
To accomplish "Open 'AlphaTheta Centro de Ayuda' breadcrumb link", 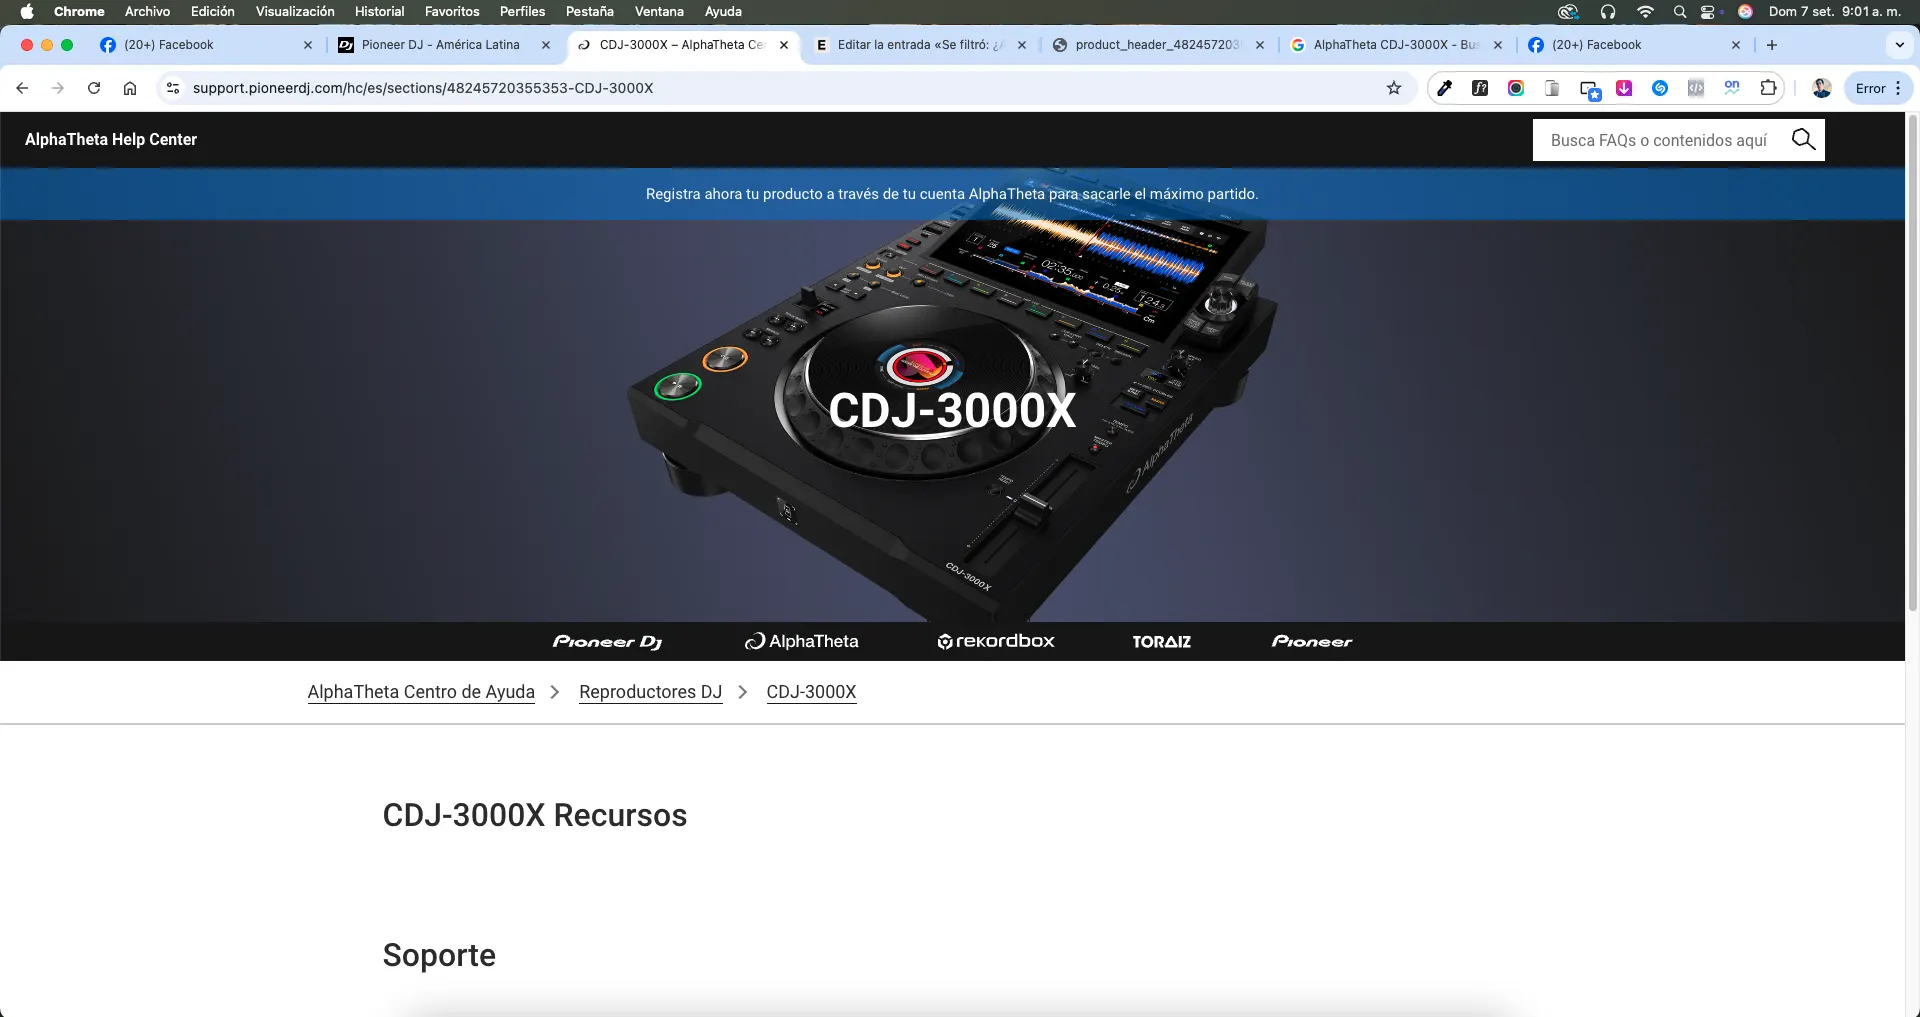I will pyautogui.click(x=421, y=692).
